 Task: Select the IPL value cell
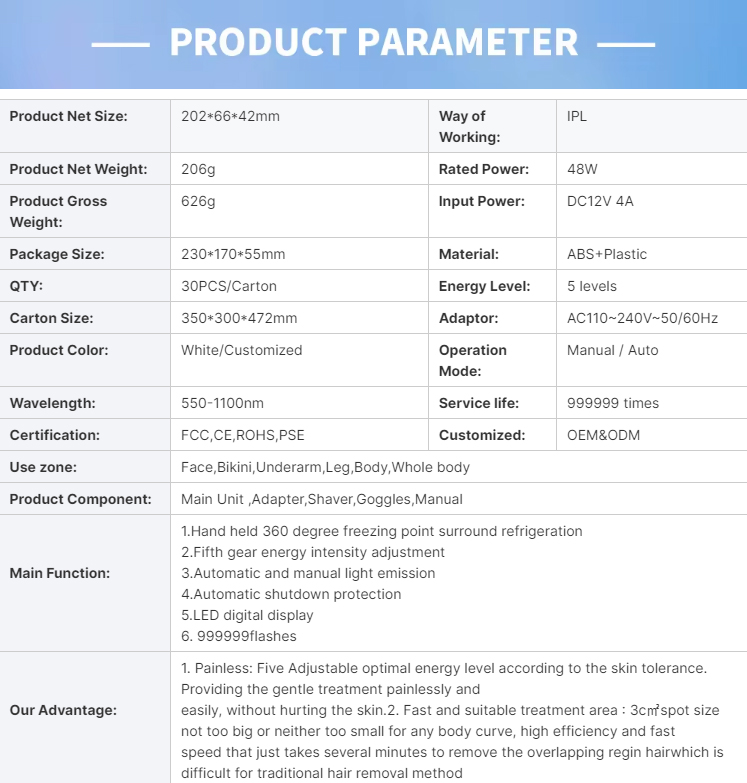tap(577, 116)
